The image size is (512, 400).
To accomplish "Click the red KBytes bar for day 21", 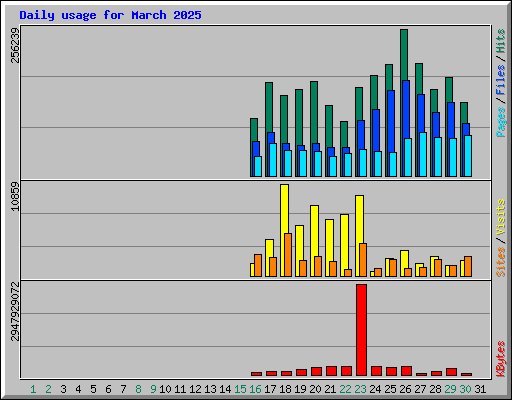I will pos(331,371).
